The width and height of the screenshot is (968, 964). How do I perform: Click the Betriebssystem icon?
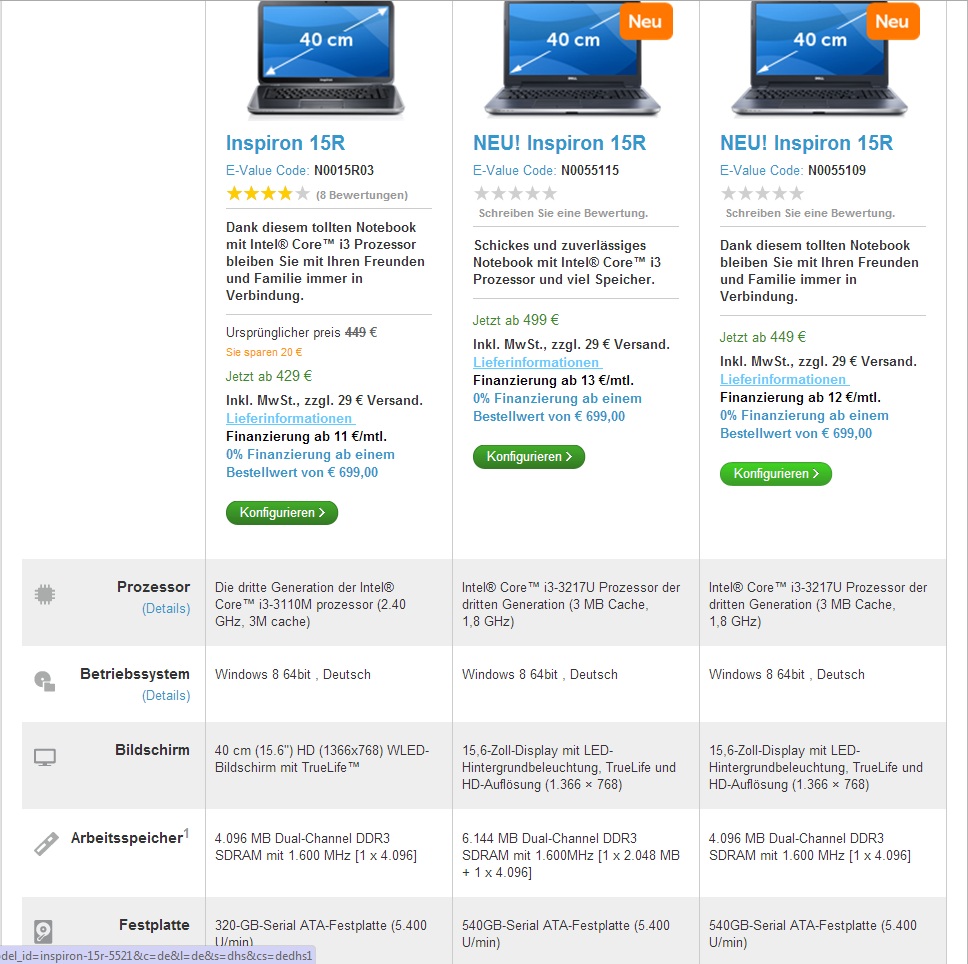pyautogui.click(x=44, y=681)
